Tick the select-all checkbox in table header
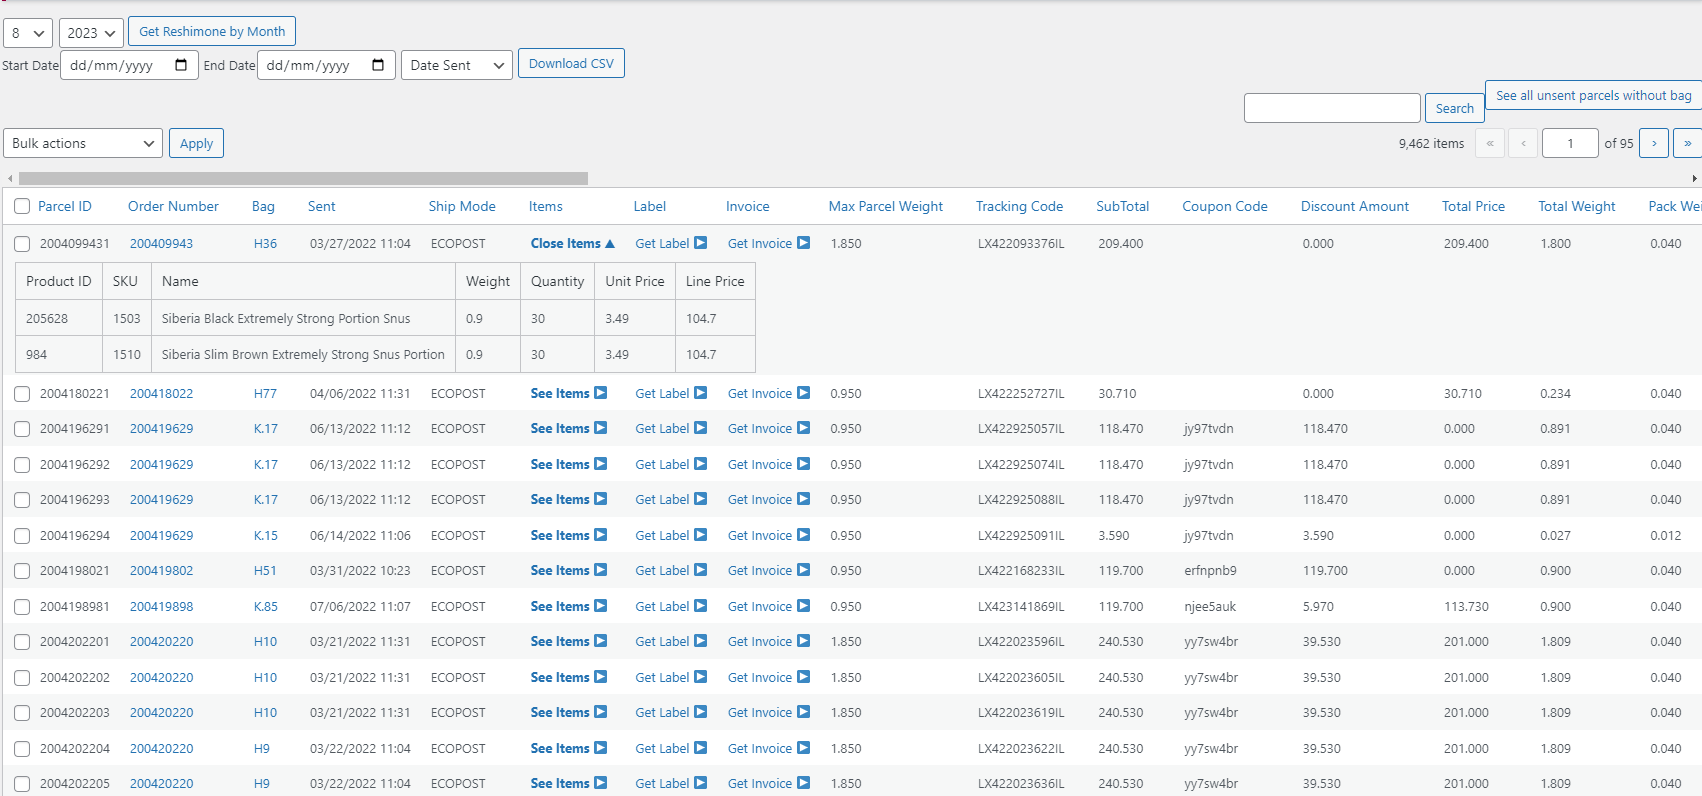1702x796 pixels. (22, 206)
